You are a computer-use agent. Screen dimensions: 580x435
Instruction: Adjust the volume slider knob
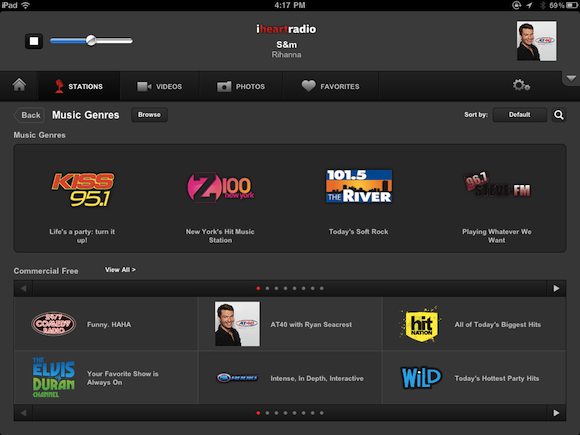point(91,40)
